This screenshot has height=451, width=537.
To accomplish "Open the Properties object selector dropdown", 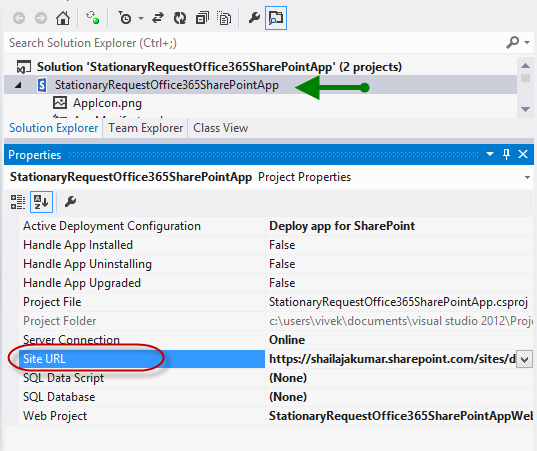I will tap(527, 177).
